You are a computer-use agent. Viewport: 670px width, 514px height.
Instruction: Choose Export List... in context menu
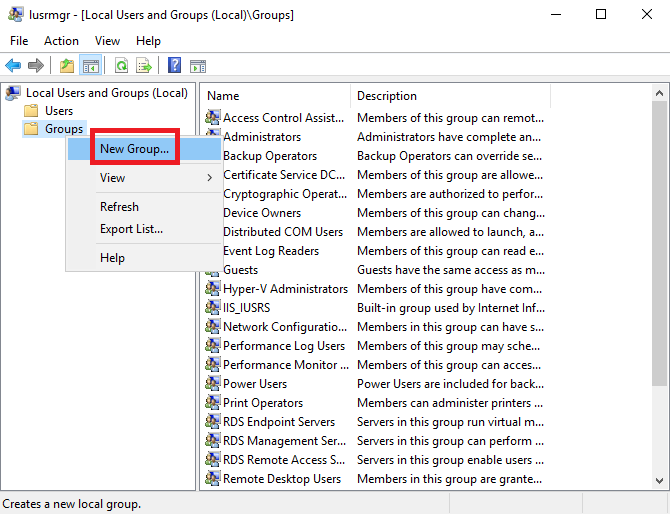coord(131,229)
